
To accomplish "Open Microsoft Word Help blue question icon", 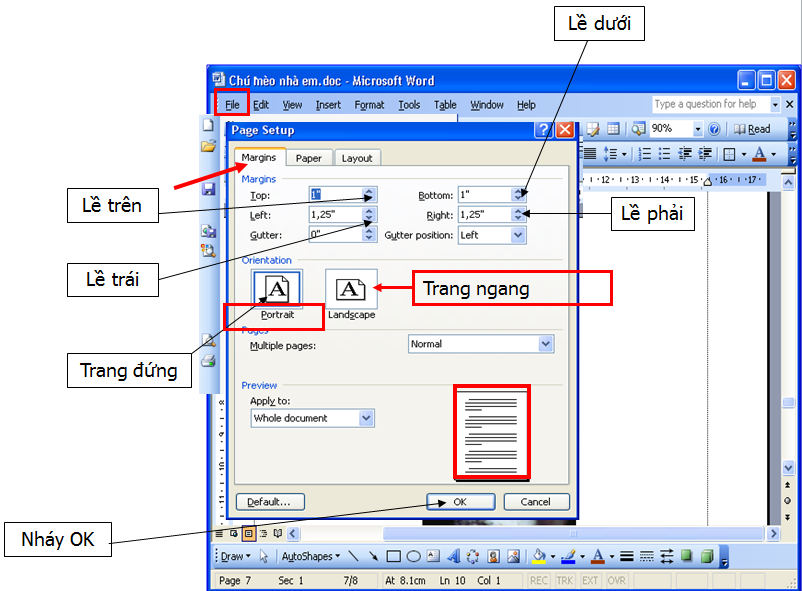I will 715,129.
